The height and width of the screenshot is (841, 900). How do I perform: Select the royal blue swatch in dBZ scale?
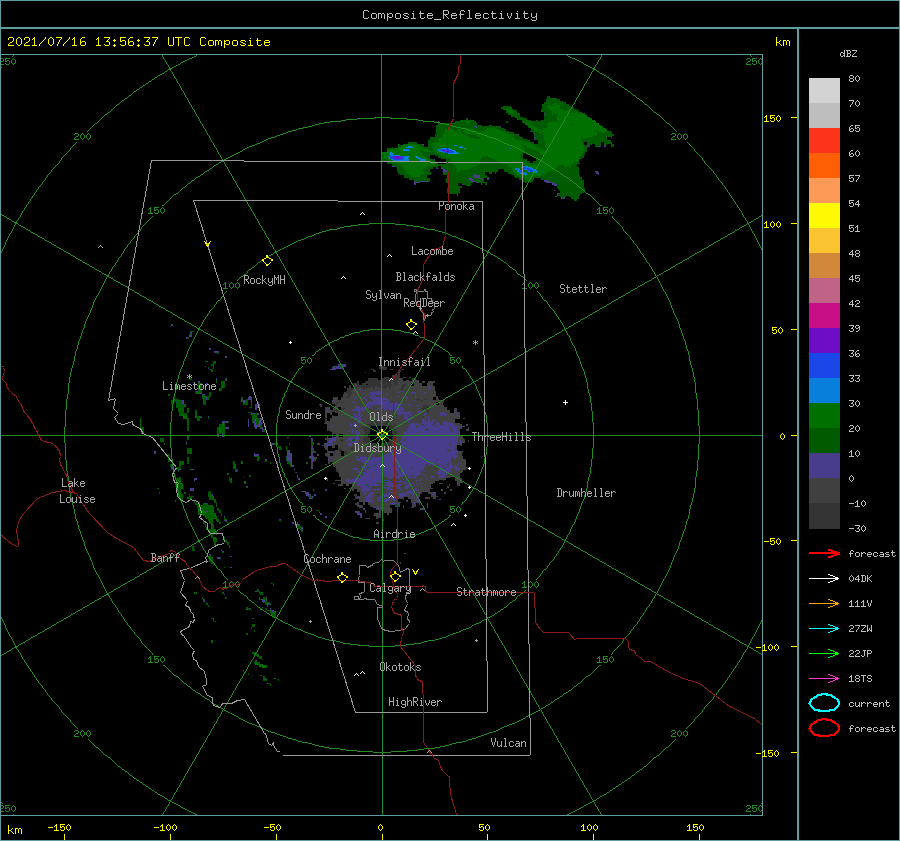(824, 365)
